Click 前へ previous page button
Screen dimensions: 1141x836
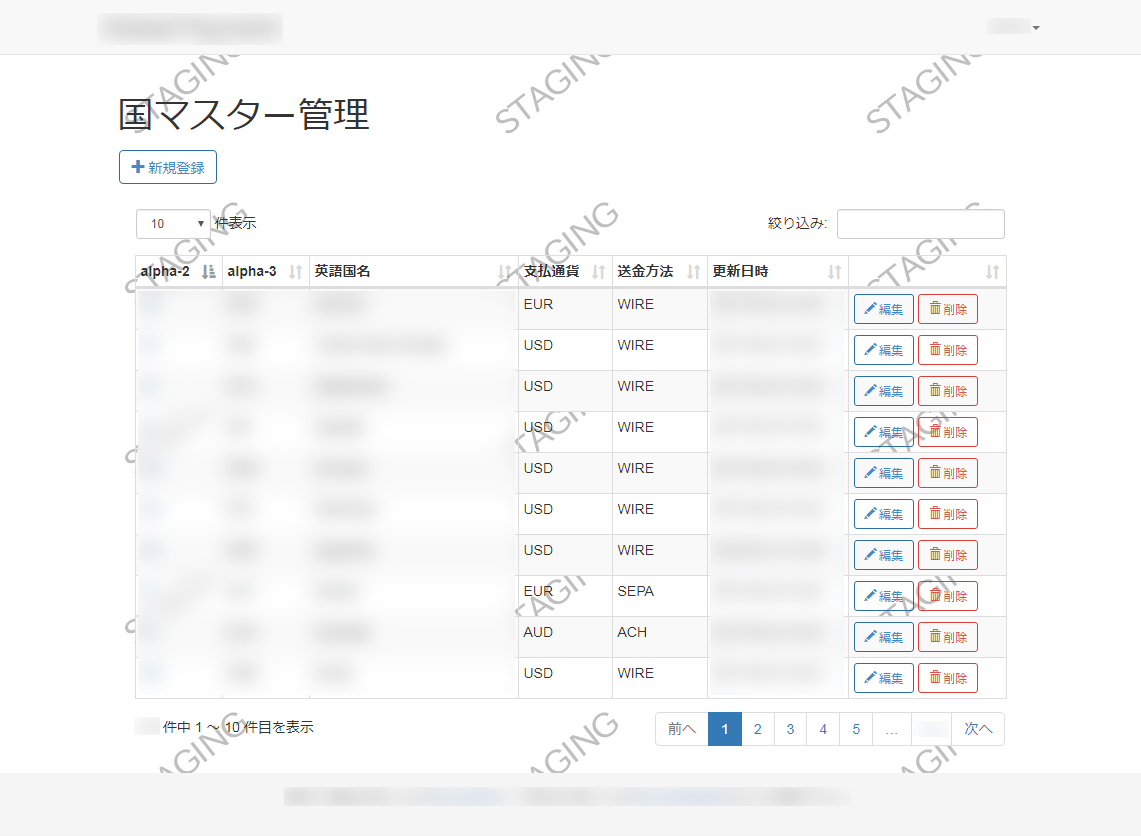tap(681, 729)
